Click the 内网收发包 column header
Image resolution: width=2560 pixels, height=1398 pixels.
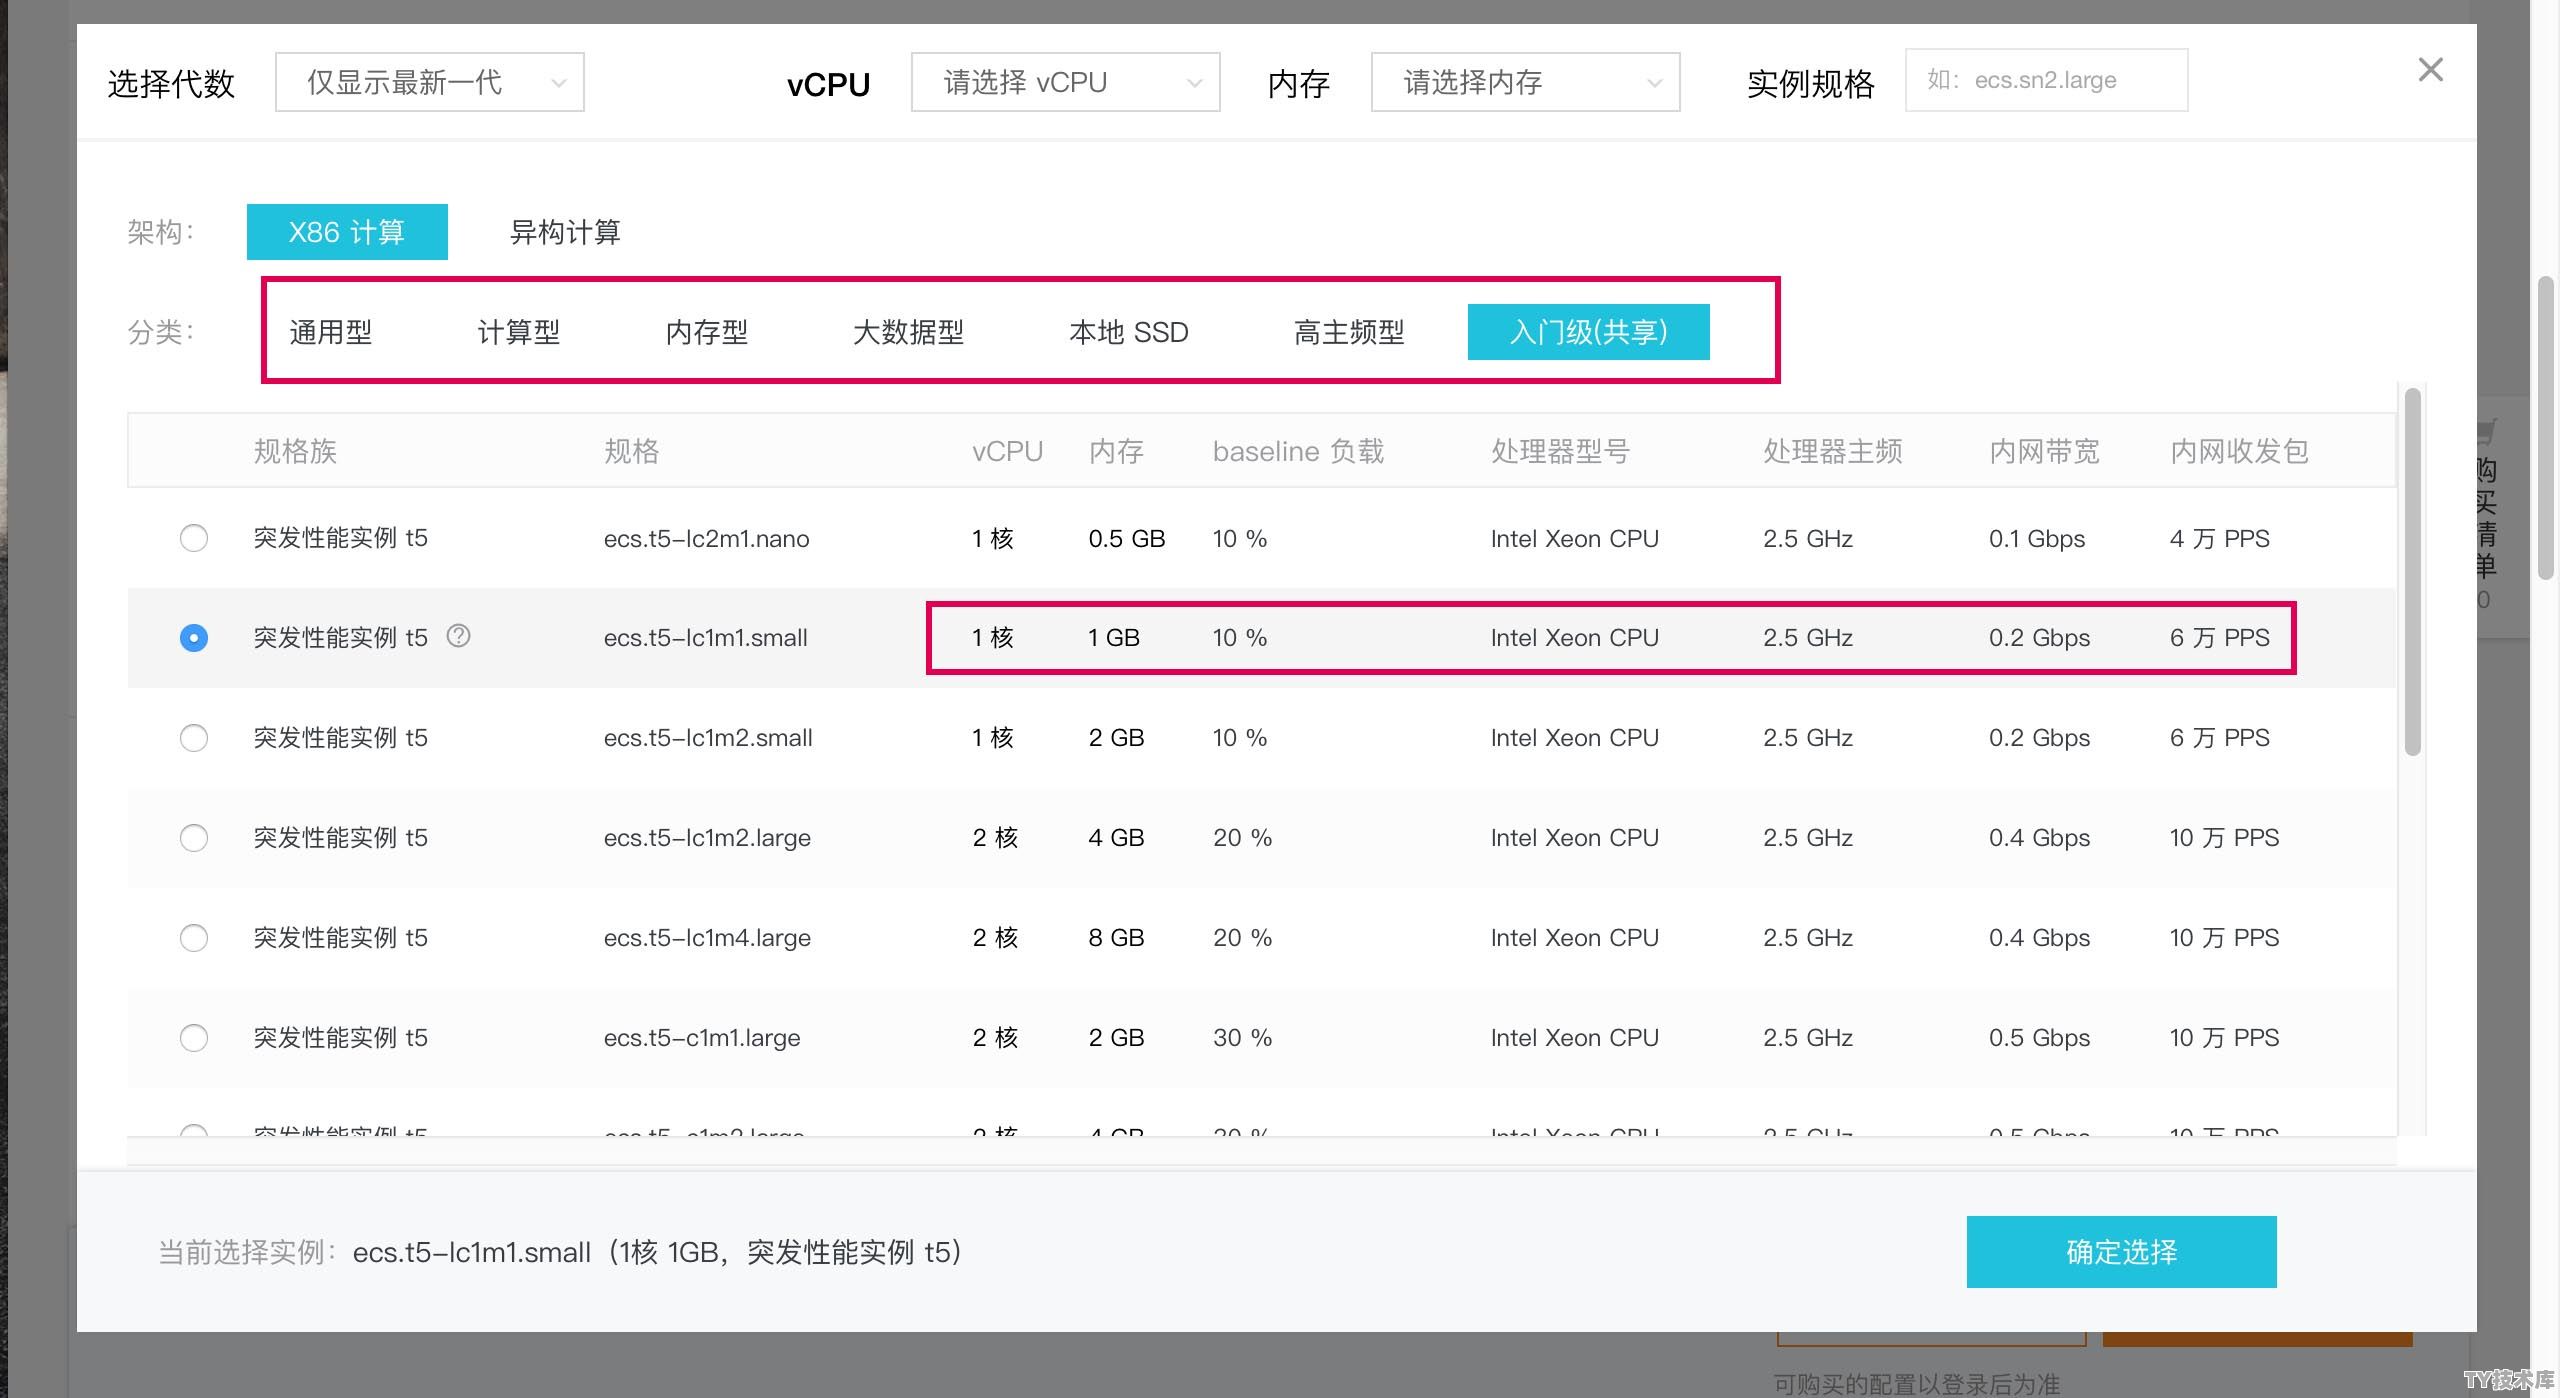point(2239,451)
